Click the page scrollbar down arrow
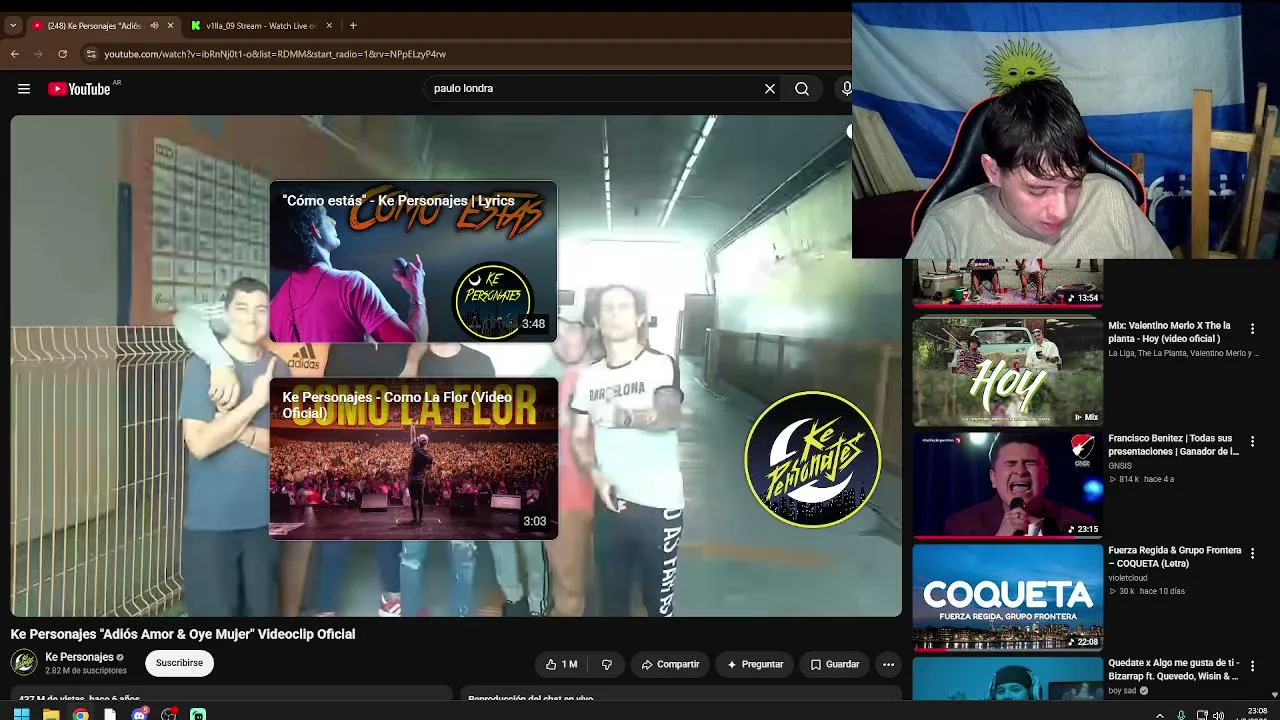 [1274, 694]
